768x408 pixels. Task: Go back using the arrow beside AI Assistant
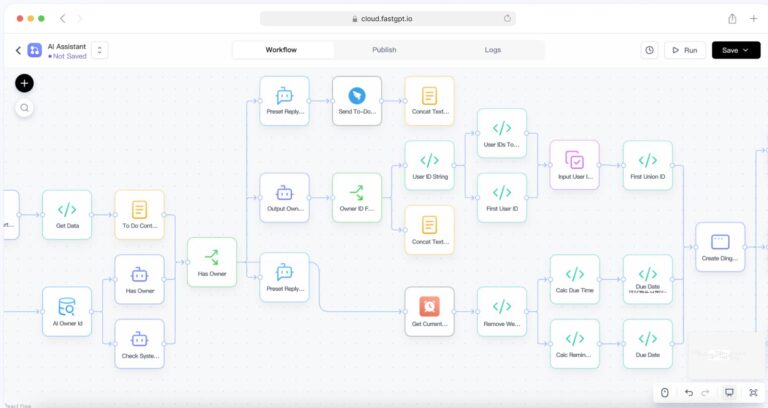(18, 50)
